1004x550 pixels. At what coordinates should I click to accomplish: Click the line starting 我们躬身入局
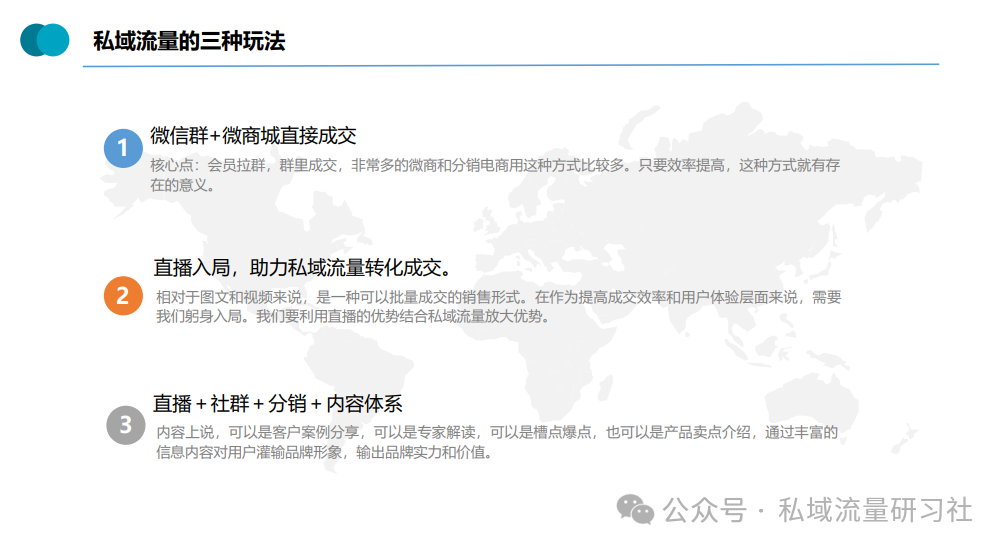point(353,316)
